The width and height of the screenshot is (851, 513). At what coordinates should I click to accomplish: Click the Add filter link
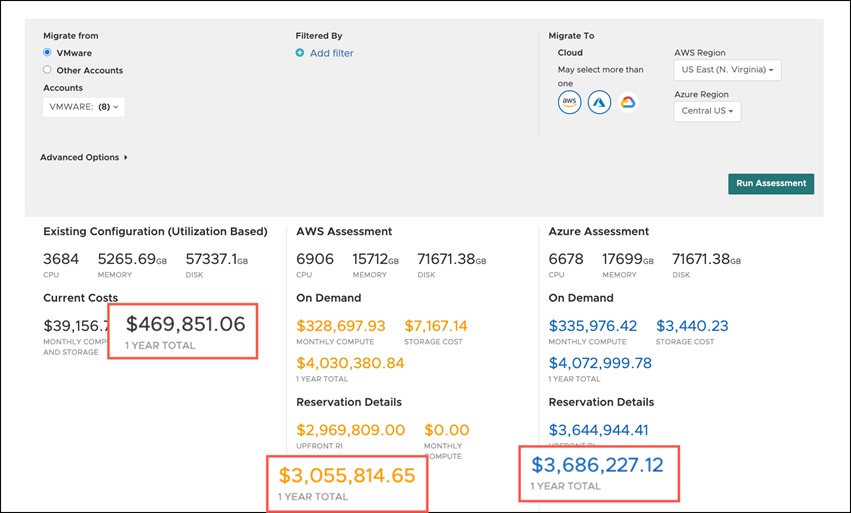point(332,53)
